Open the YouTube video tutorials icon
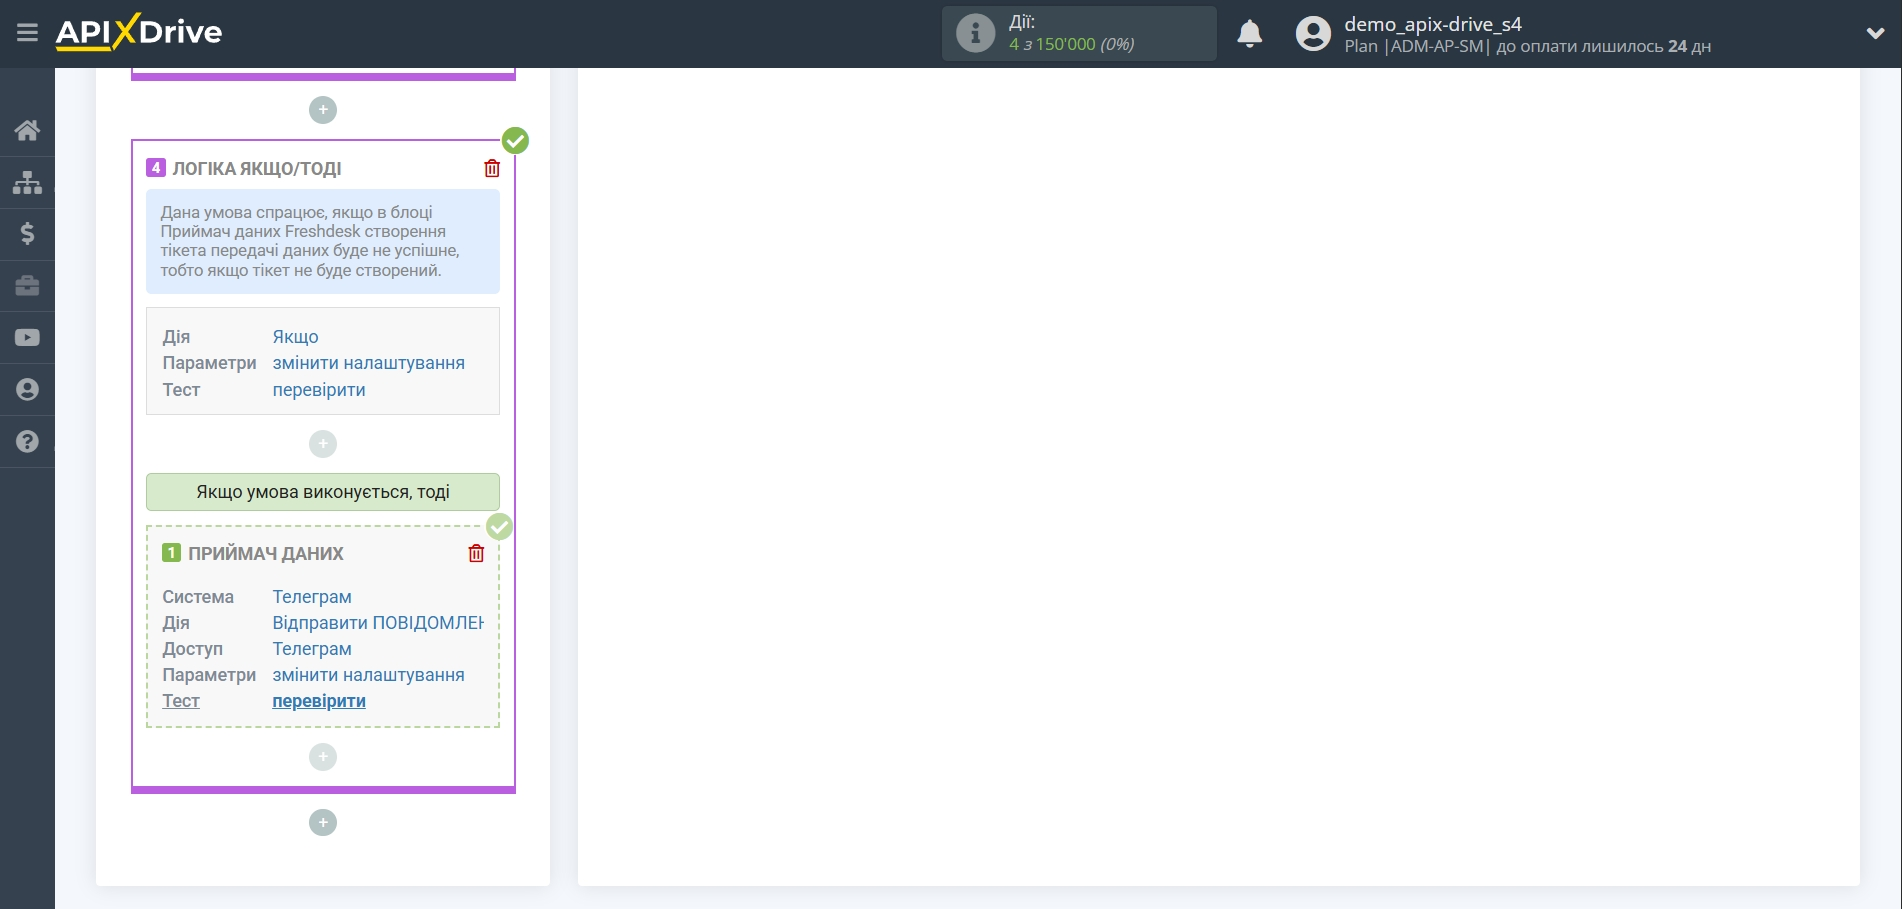Screen dimensions: 1902x909 [x=27, y=338]
